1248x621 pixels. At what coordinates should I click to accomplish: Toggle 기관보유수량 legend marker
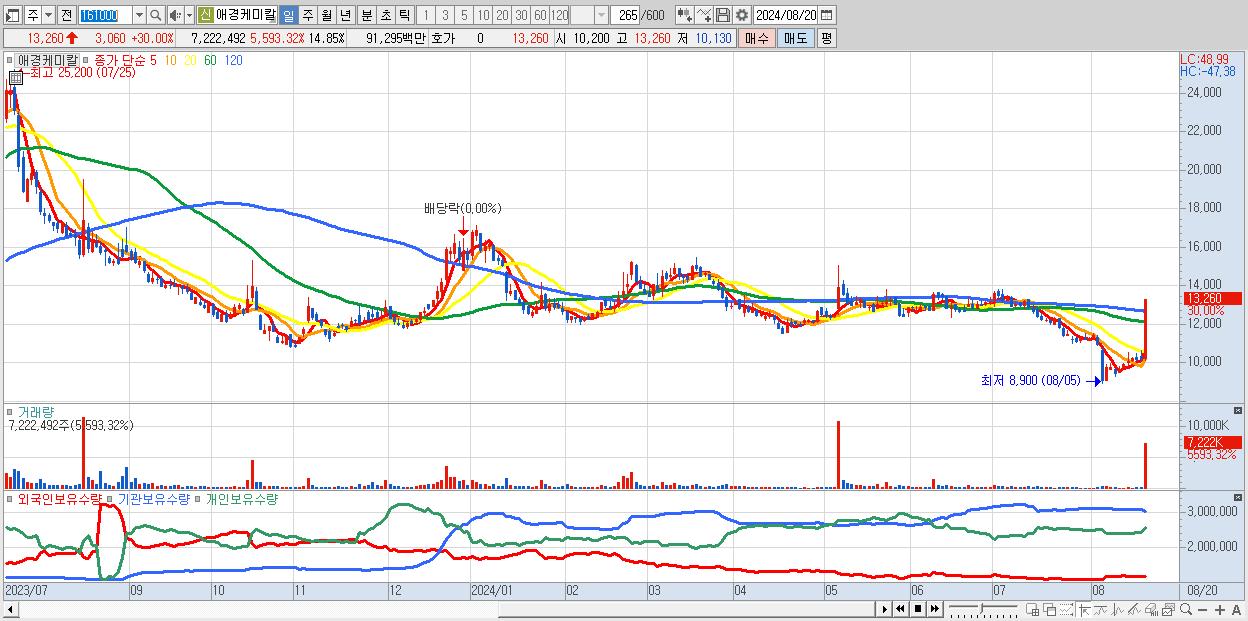pyautogui.click(x=112, y=498)
